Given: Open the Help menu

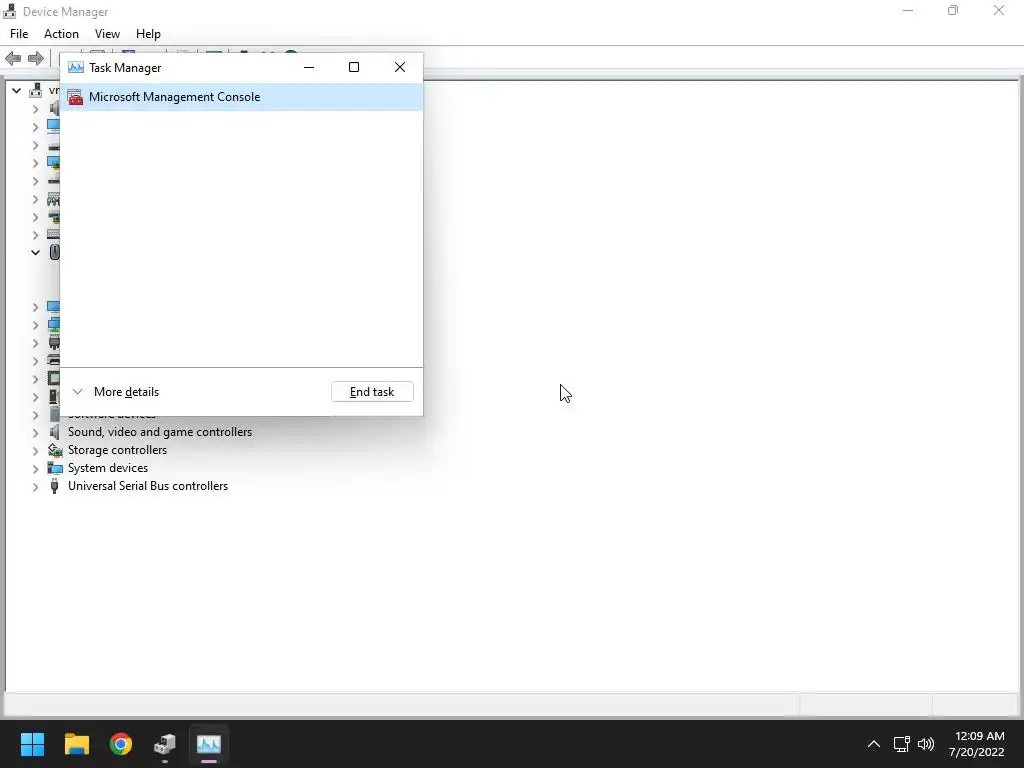Looking at the screenshot, I should click(x=148, y=34).
